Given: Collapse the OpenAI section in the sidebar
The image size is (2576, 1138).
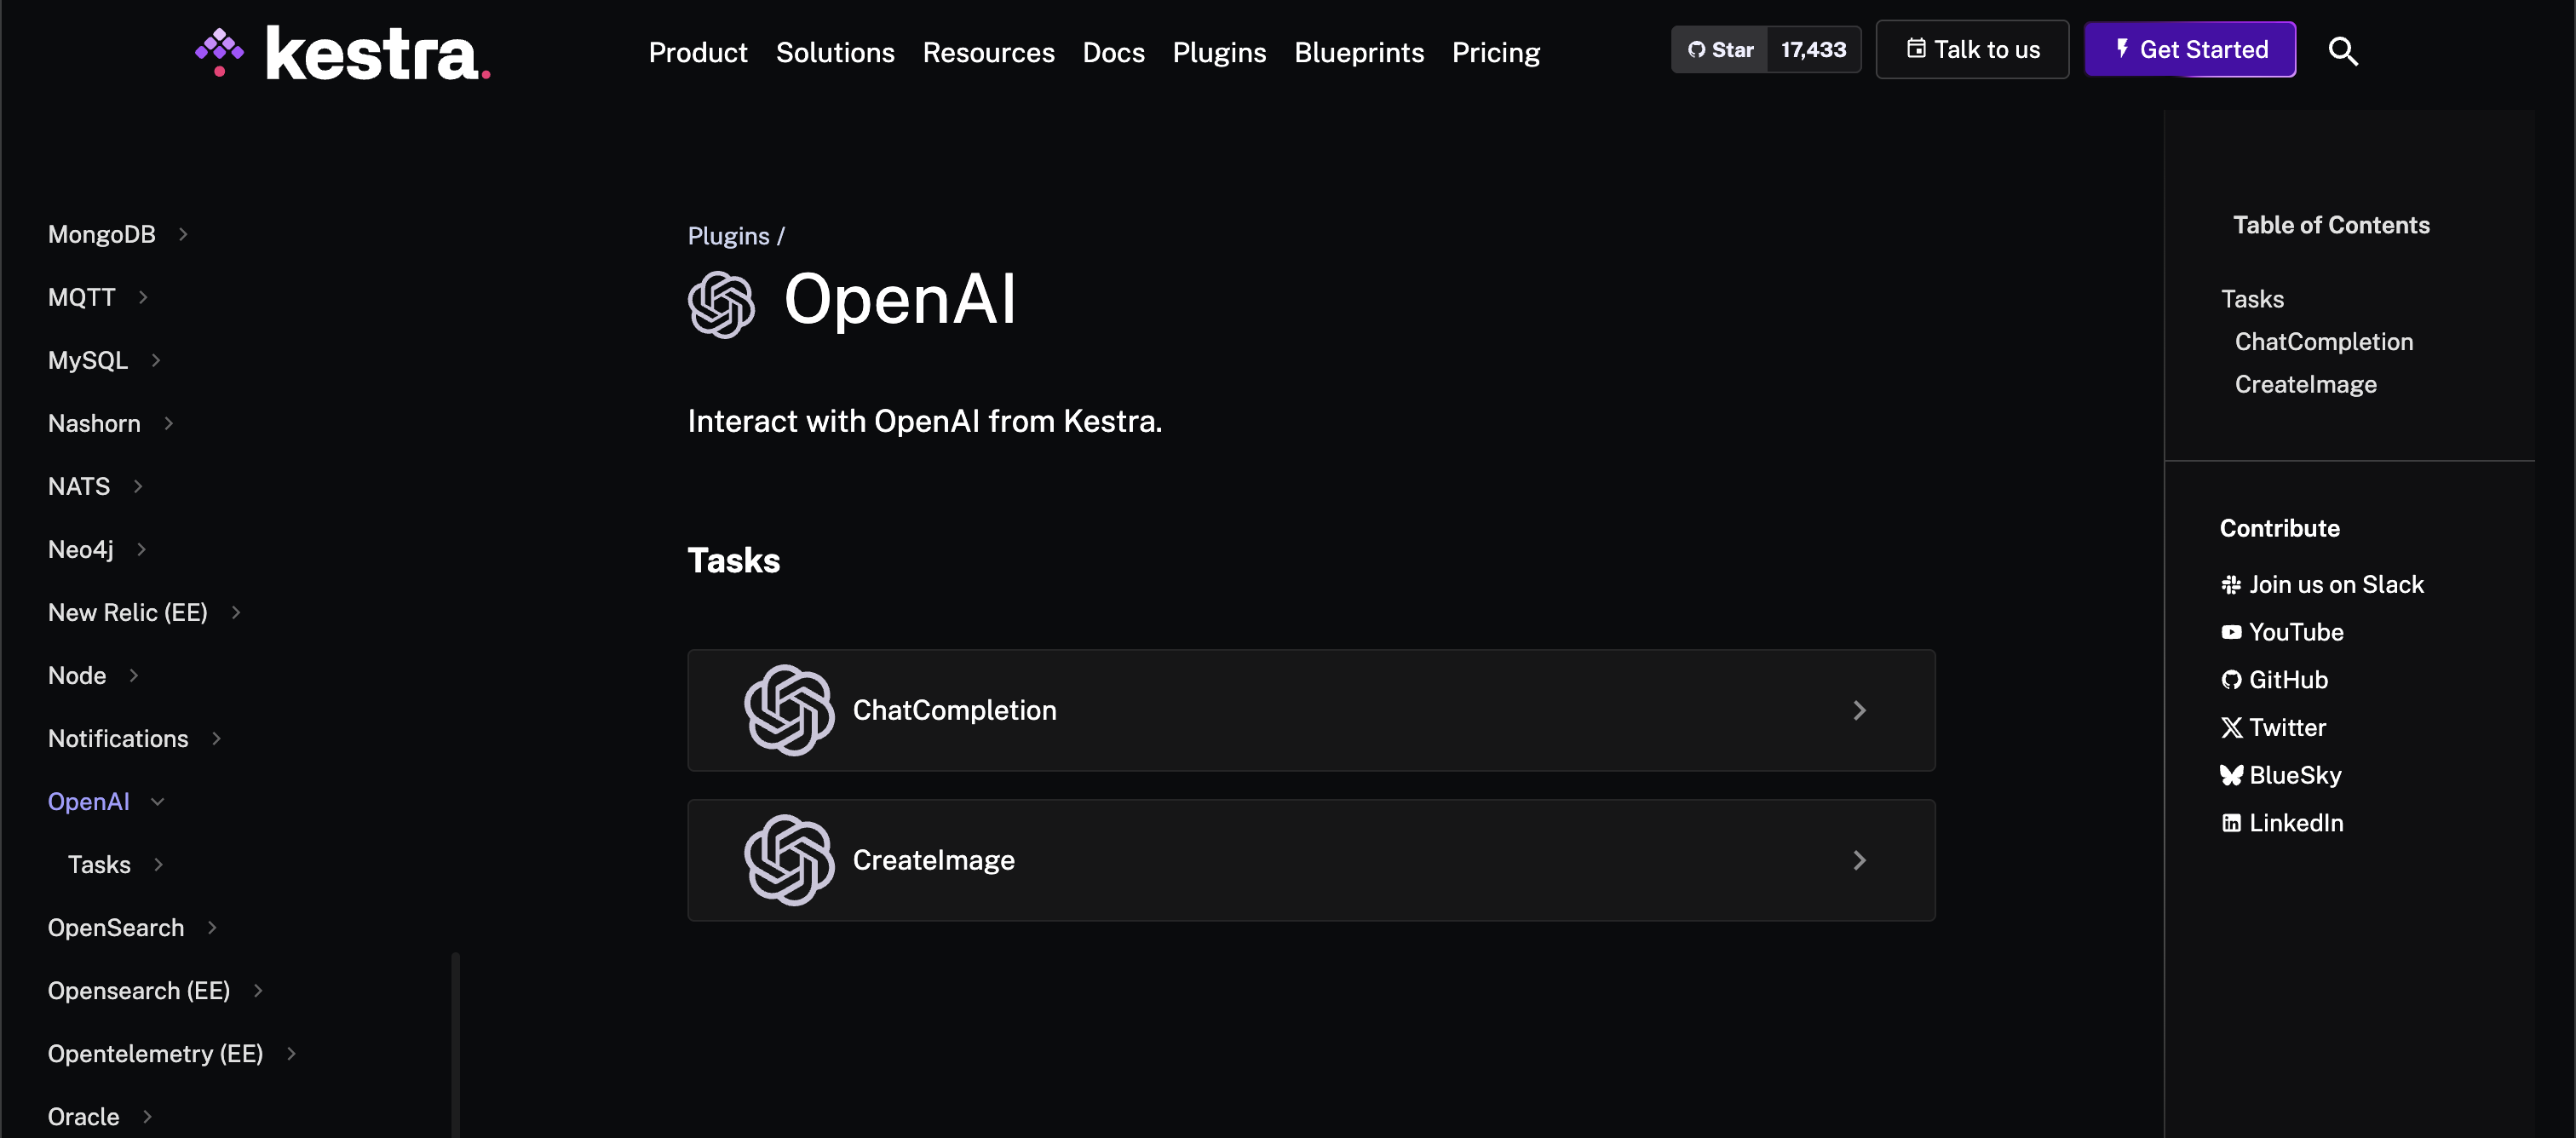Looking at the screenshot, I should pyautogui.click(x=158, y=801).
